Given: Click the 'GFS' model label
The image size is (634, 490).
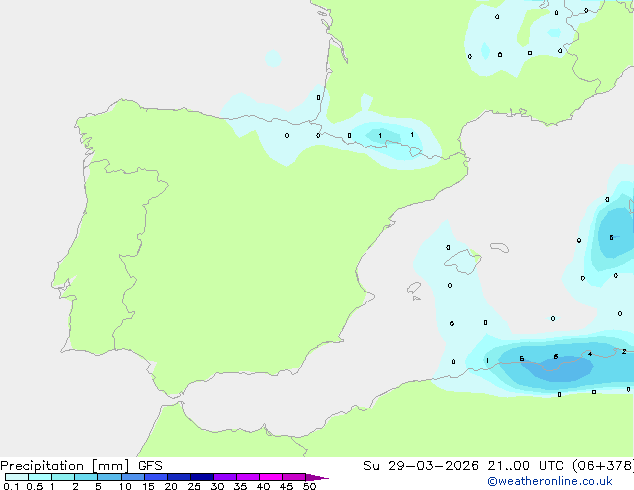Looking at the screenshot, I should (x=150, y=466).
